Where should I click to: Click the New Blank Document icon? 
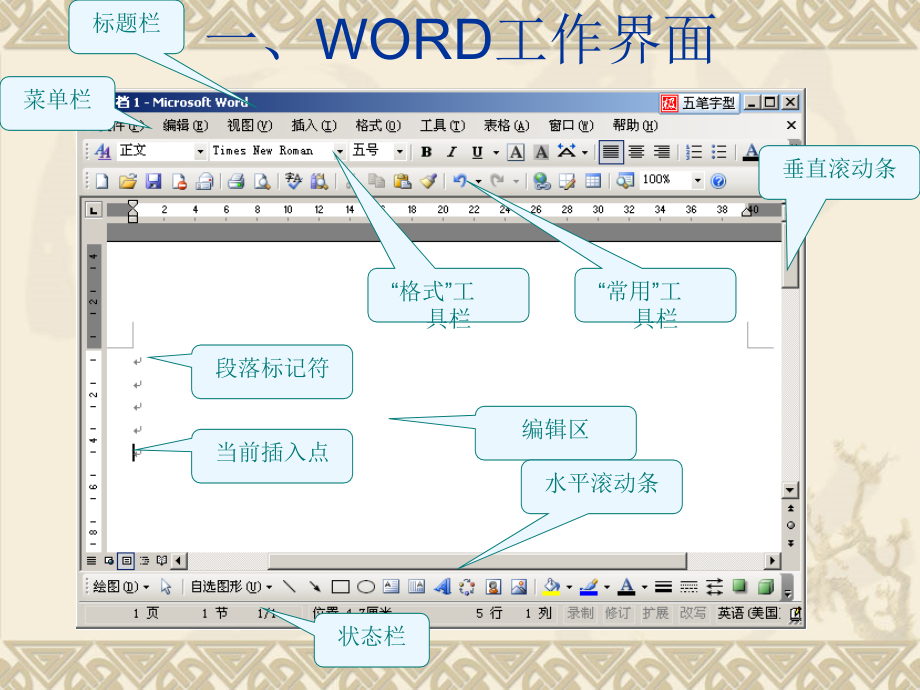coord(103,181)
